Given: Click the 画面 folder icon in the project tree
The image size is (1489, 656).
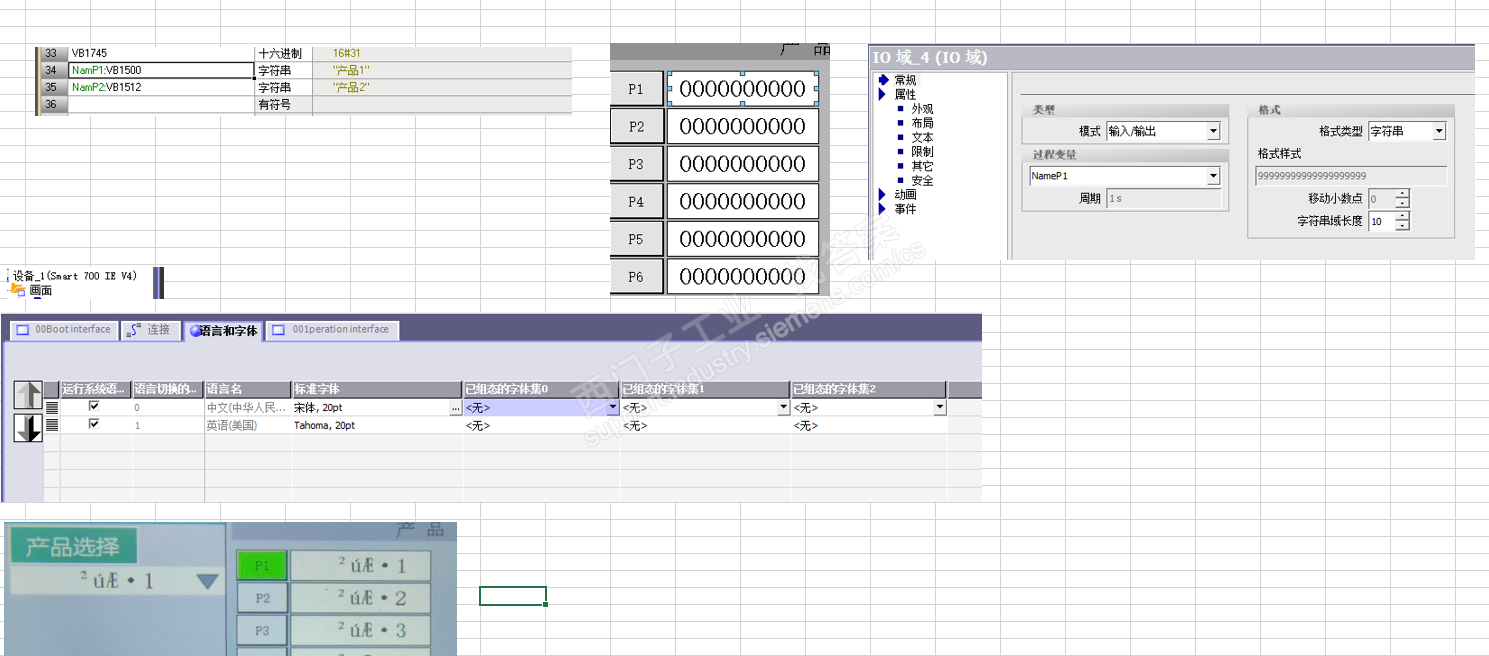Looking at the screenshot, I should (x=17, y=291).
